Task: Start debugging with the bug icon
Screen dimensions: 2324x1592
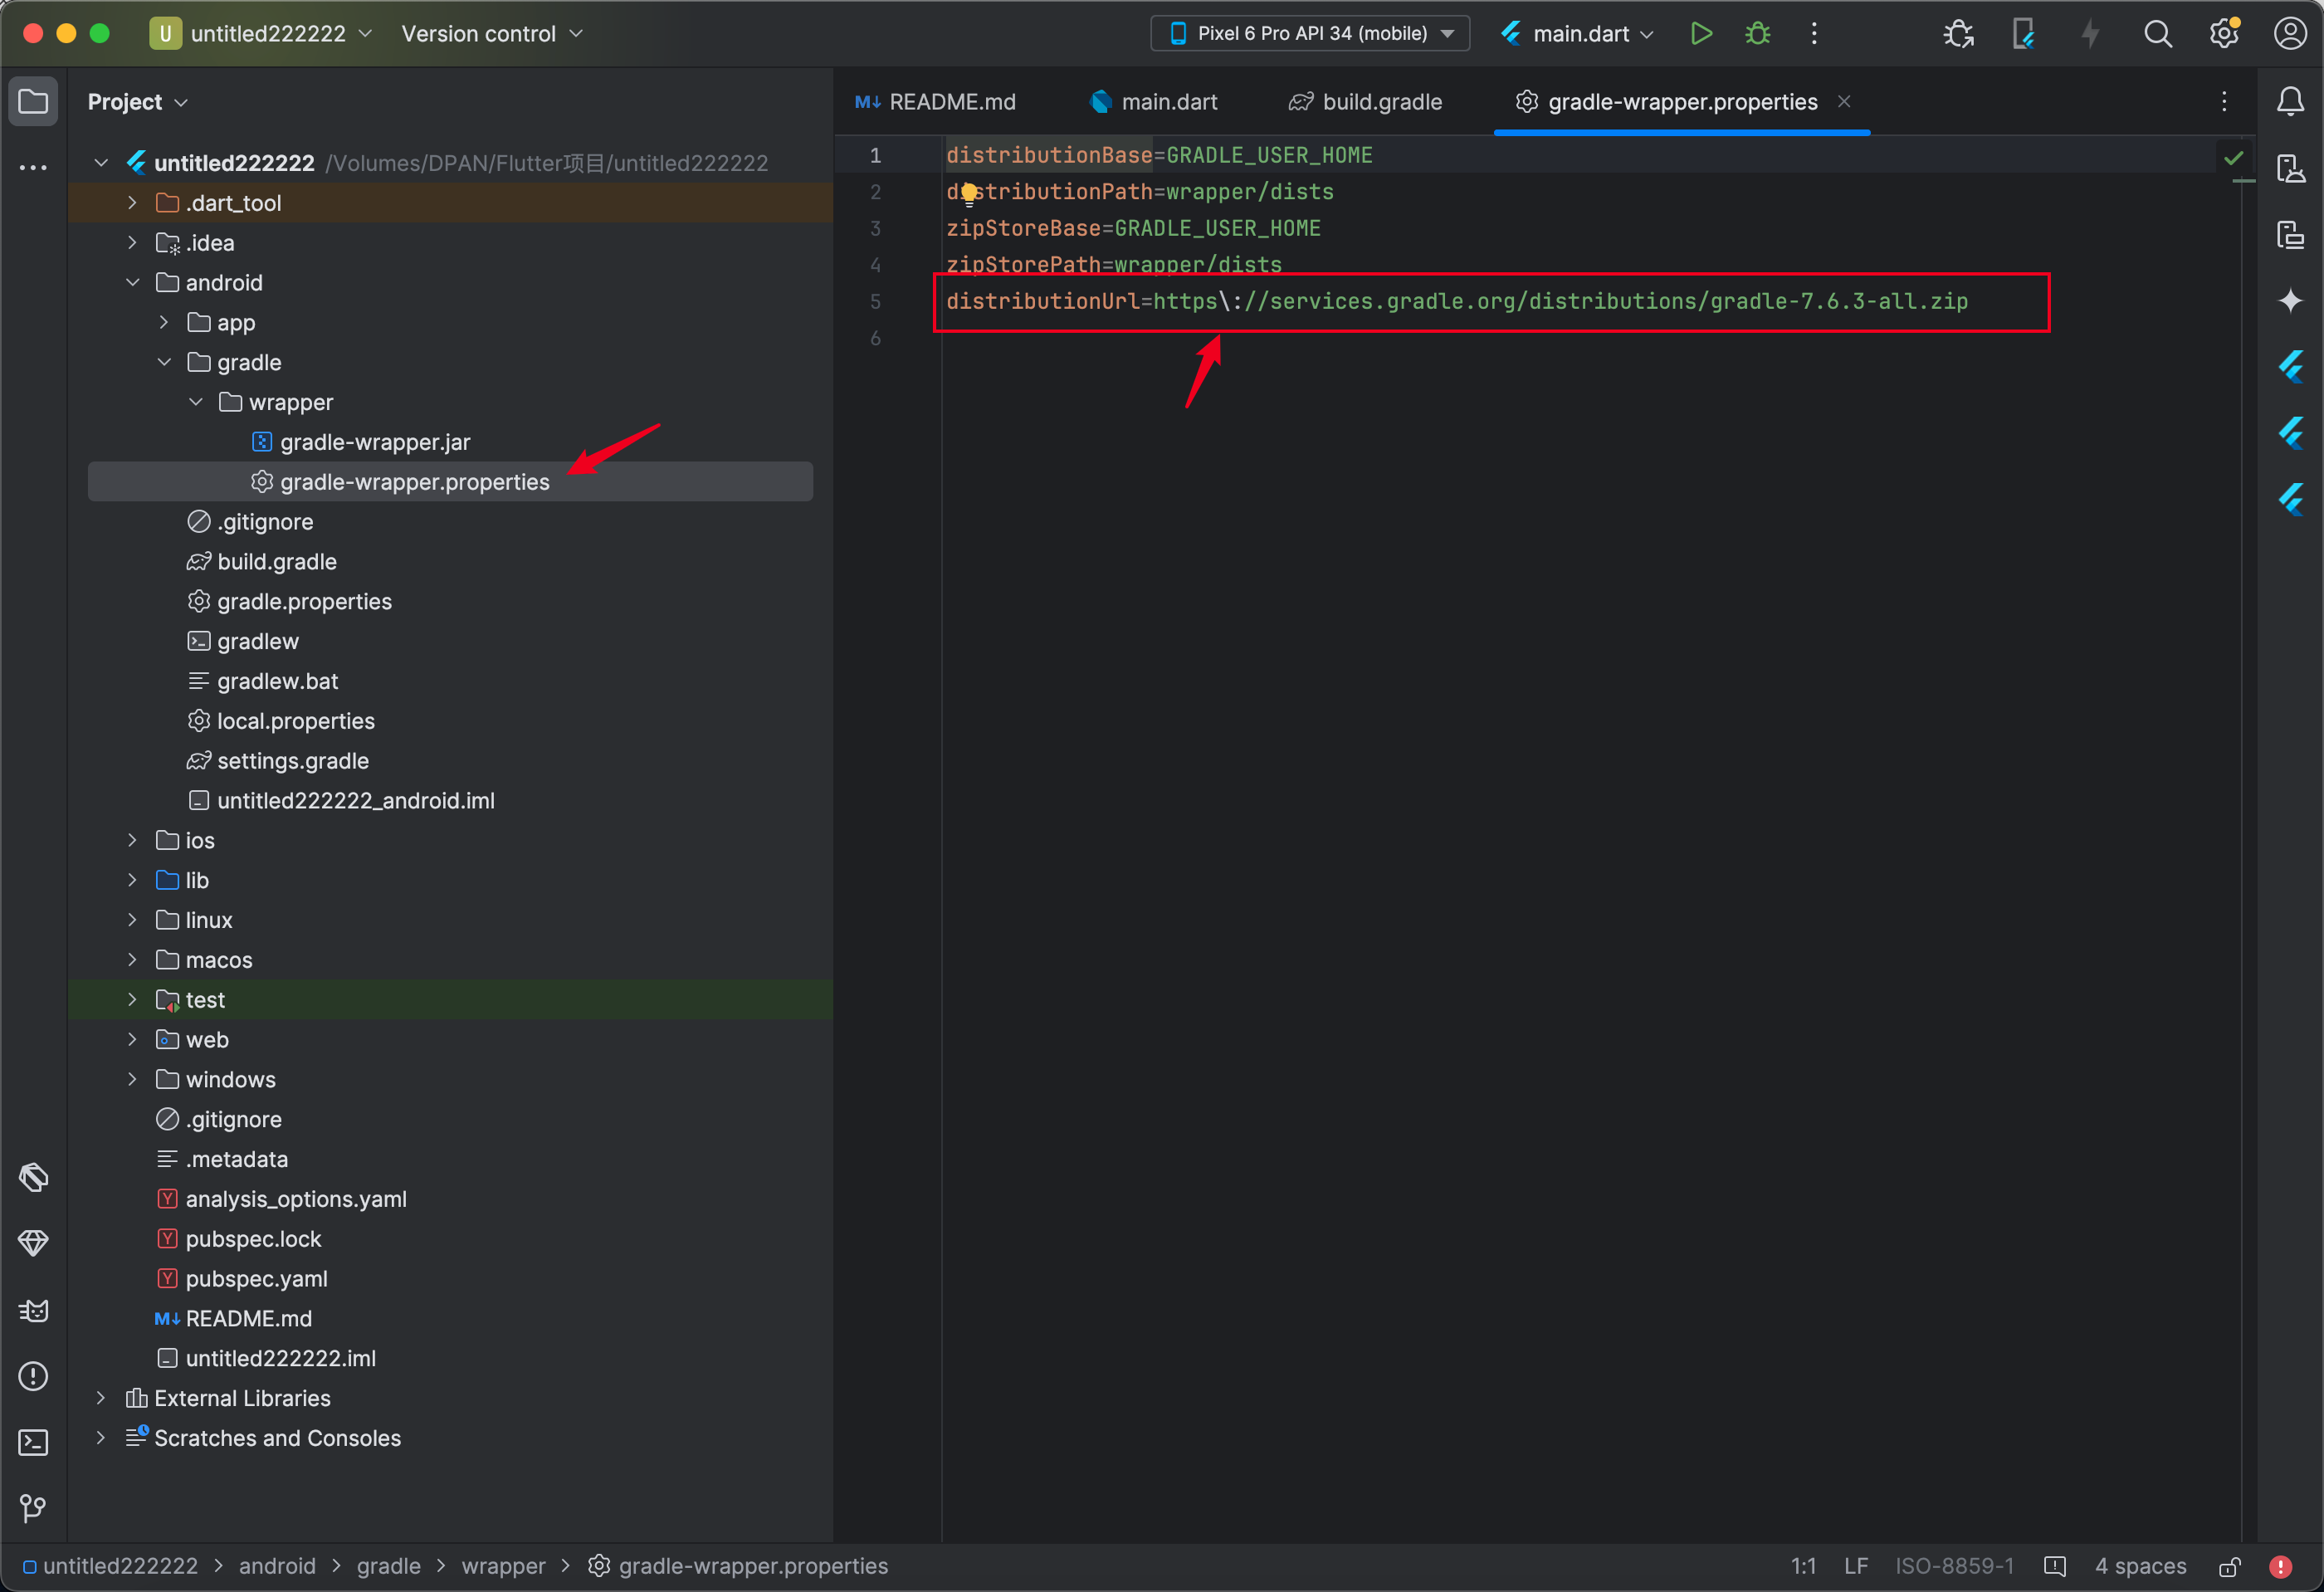Action: (1757, 33)
